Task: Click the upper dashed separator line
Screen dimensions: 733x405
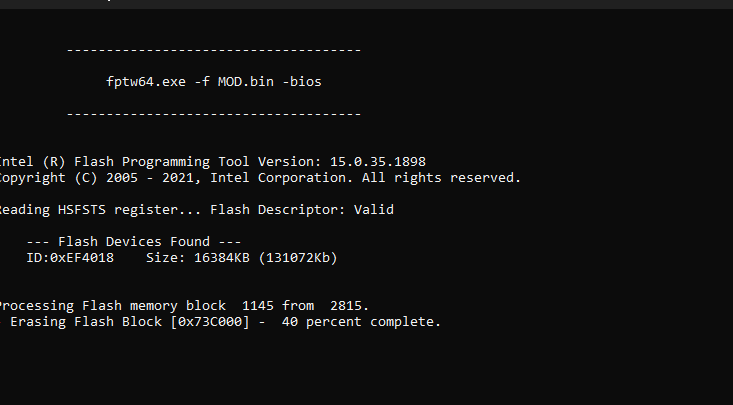Action: pyautogui.click(x=214, y=50)
